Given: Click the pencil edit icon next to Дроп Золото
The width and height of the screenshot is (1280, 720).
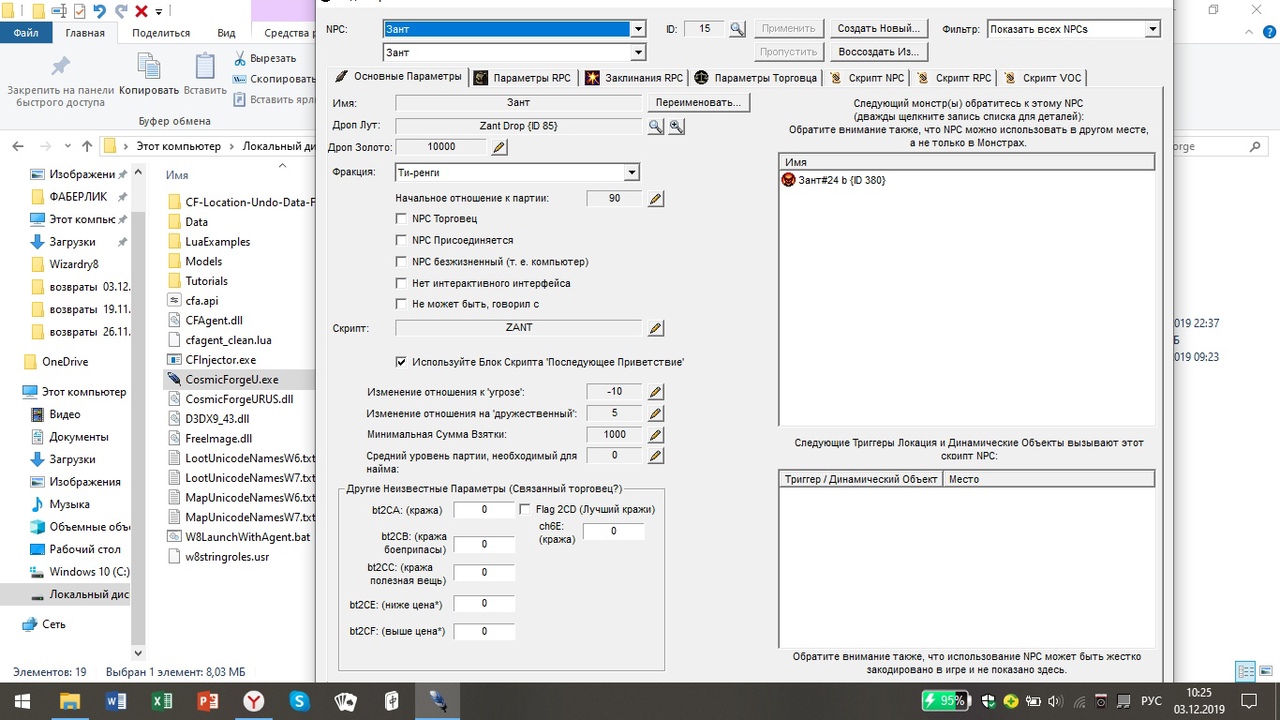Looking at the screenshot, I should (x=497, y=147).
